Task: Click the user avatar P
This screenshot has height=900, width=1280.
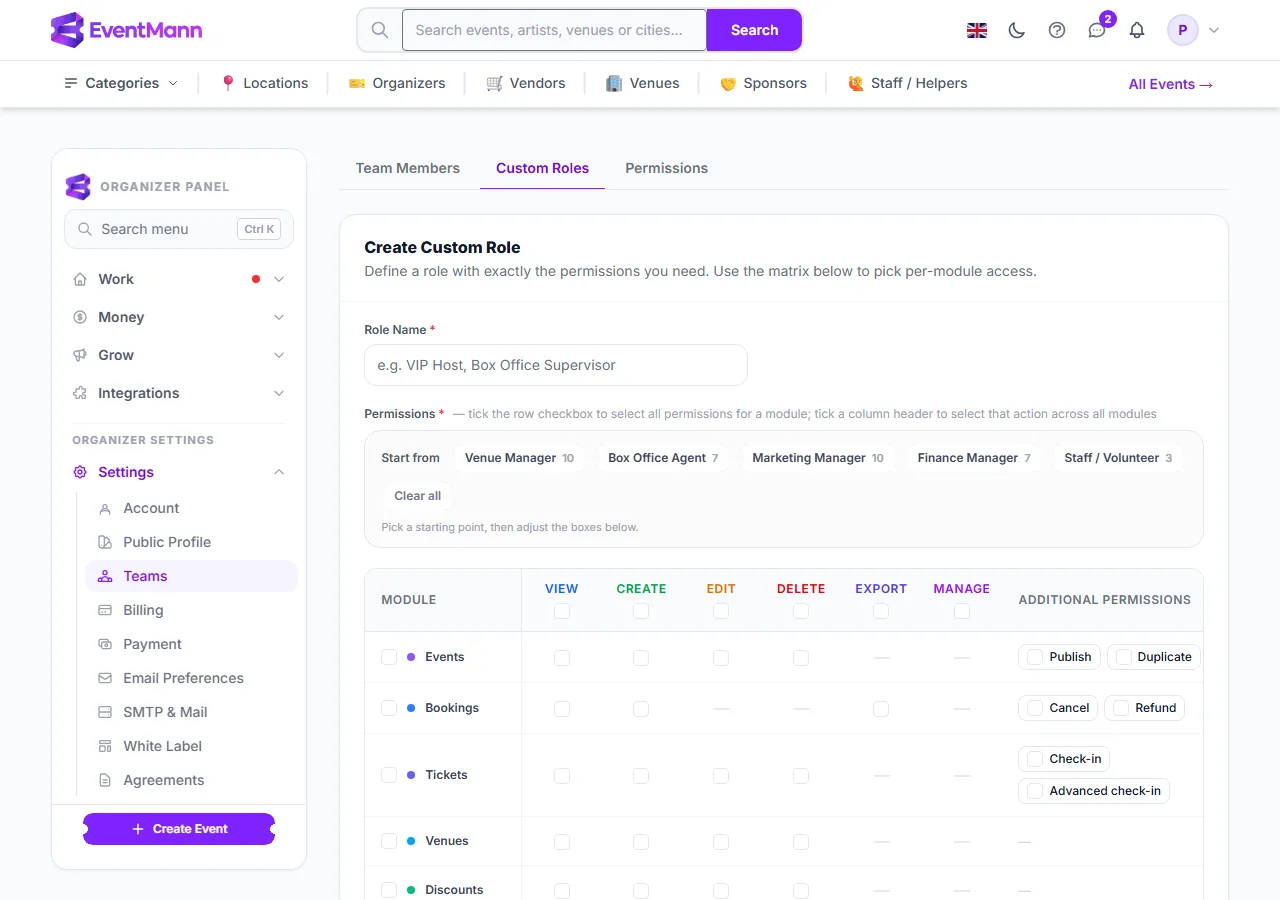Action: point(1183,30)
